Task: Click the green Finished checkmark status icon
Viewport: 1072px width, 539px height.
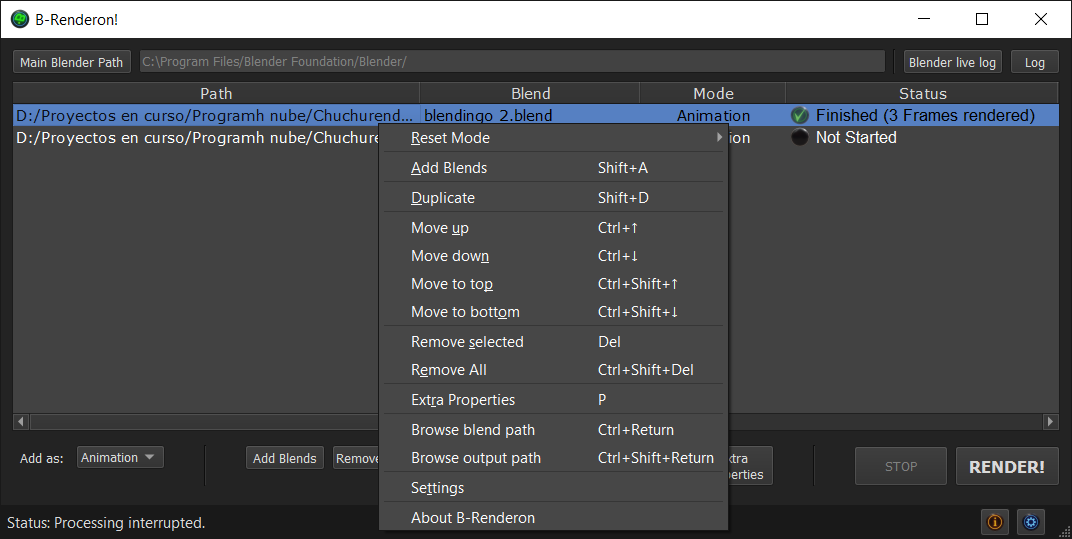Action: [800, 116]
